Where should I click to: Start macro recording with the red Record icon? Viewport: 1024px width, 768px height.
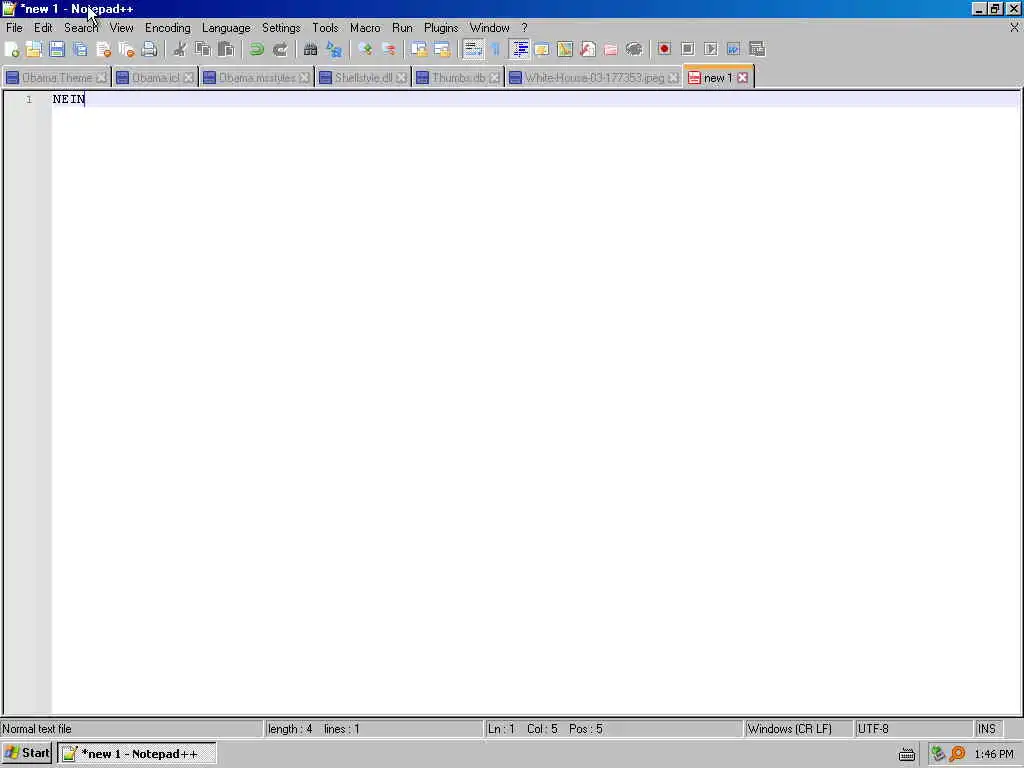point(664,49)
